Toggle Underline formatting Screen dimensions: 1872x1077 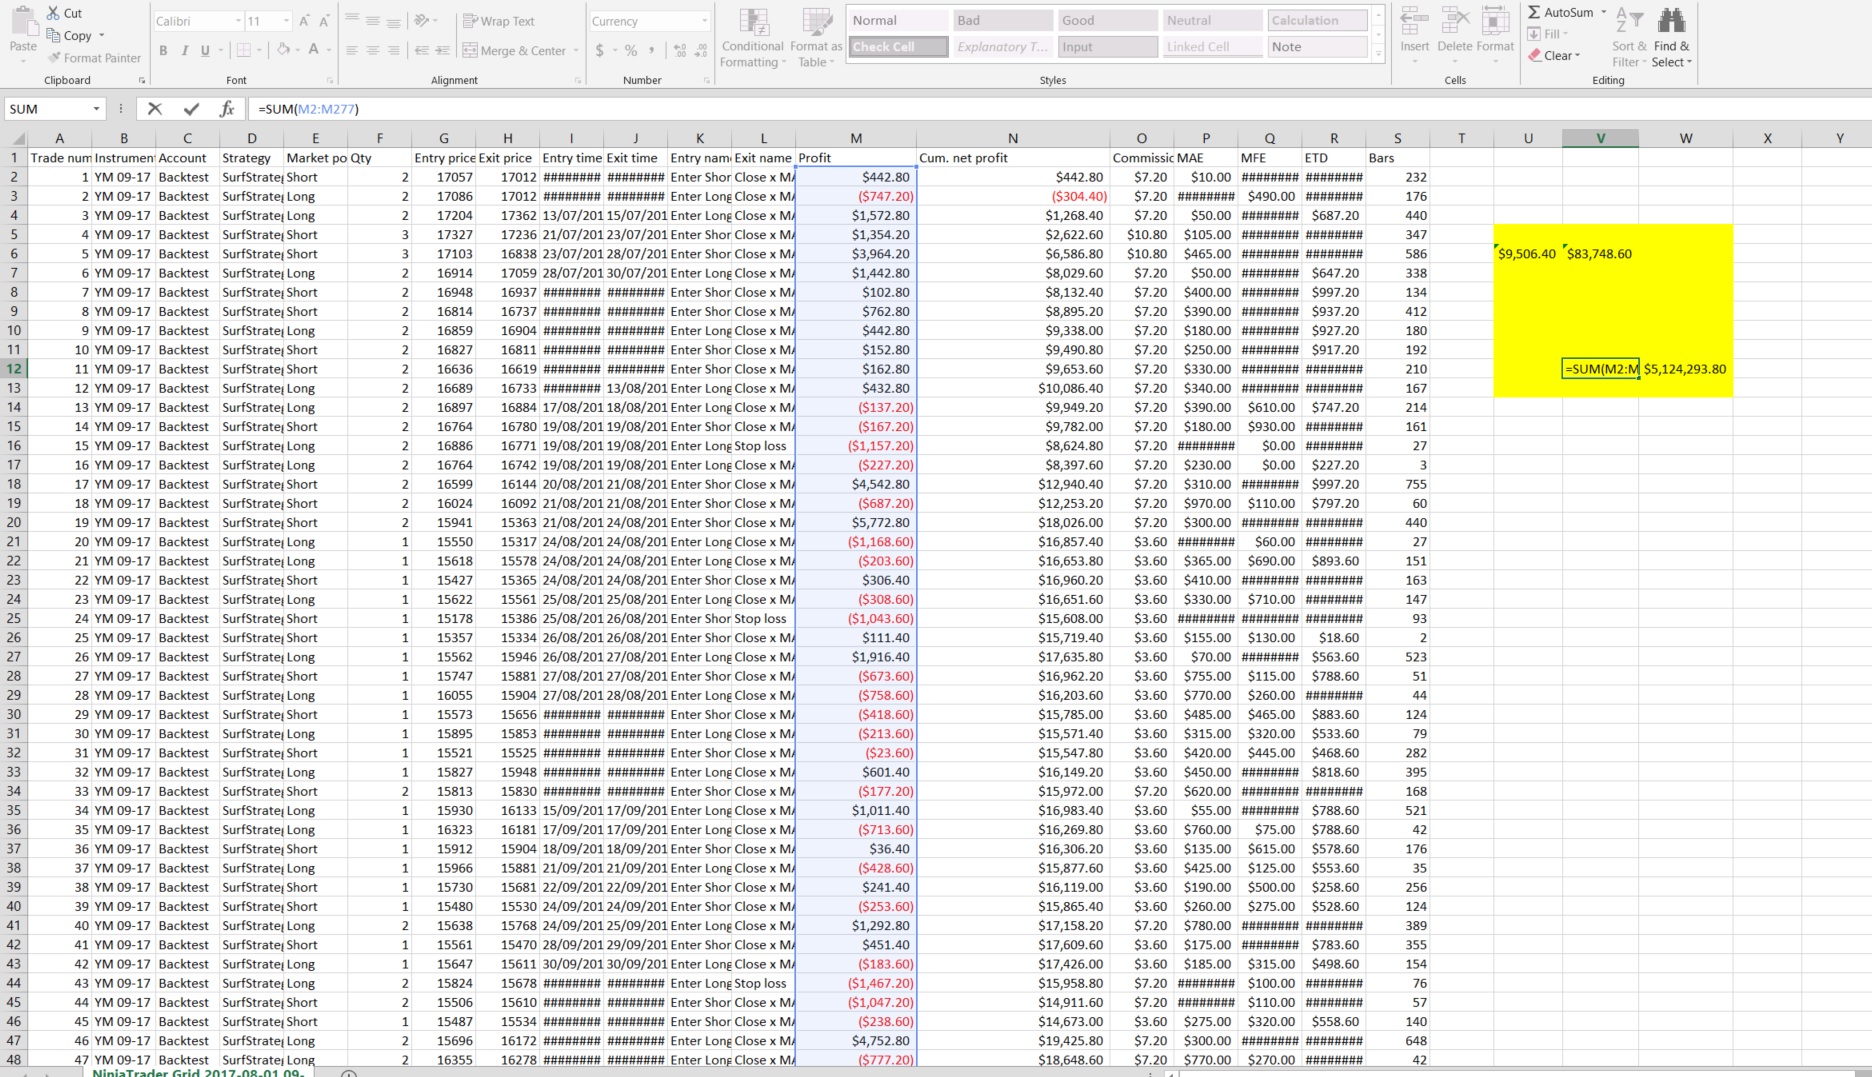click(205, 50)
